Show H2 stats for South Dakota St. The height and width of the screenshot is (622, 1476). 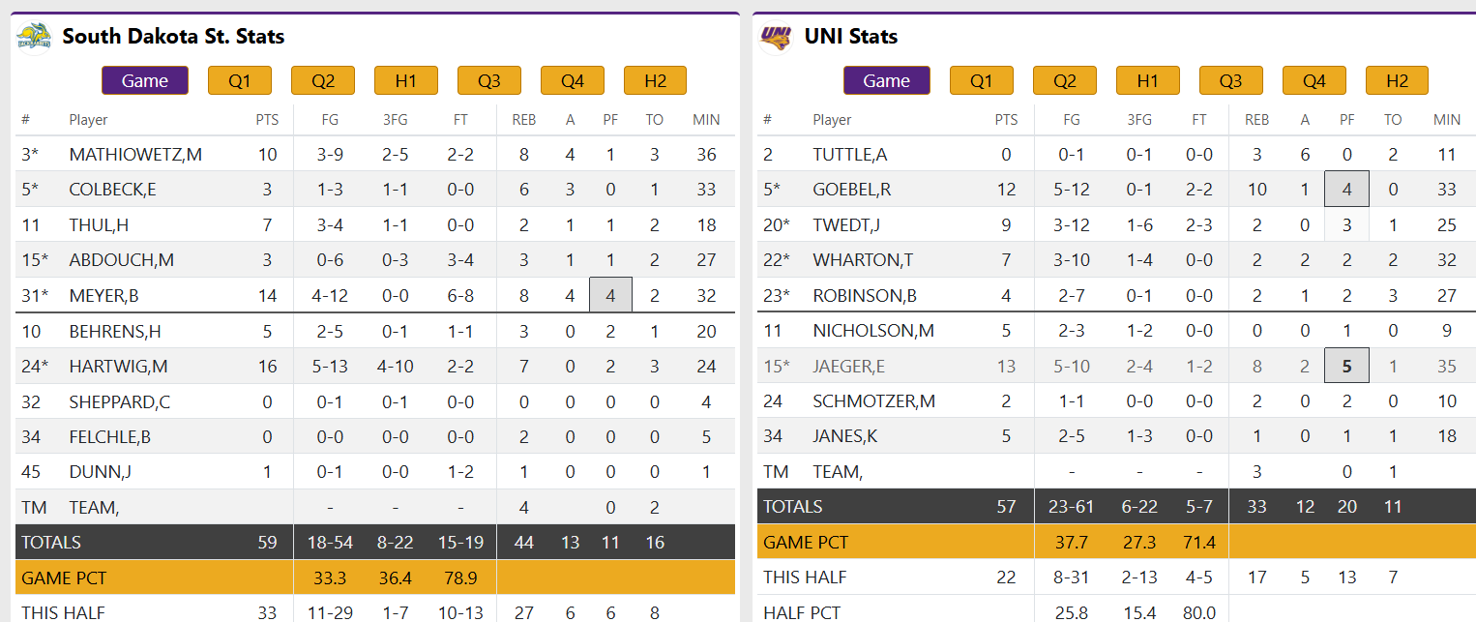(655, 80)
